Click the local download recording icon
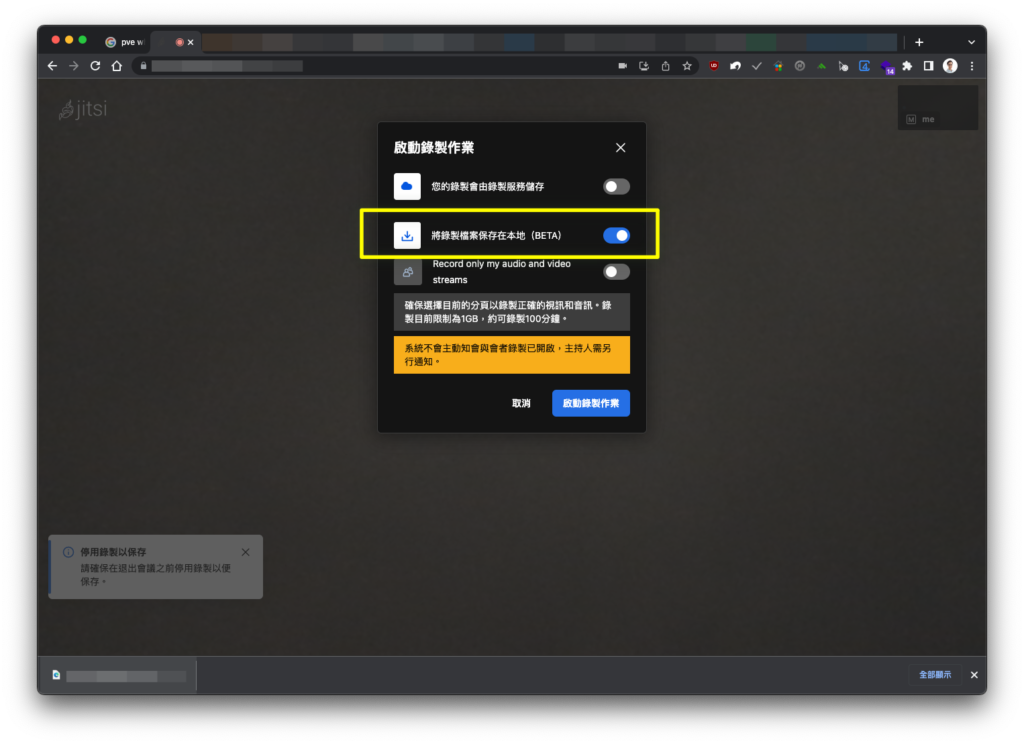The image size is (1024, 744). click(407, 235)
